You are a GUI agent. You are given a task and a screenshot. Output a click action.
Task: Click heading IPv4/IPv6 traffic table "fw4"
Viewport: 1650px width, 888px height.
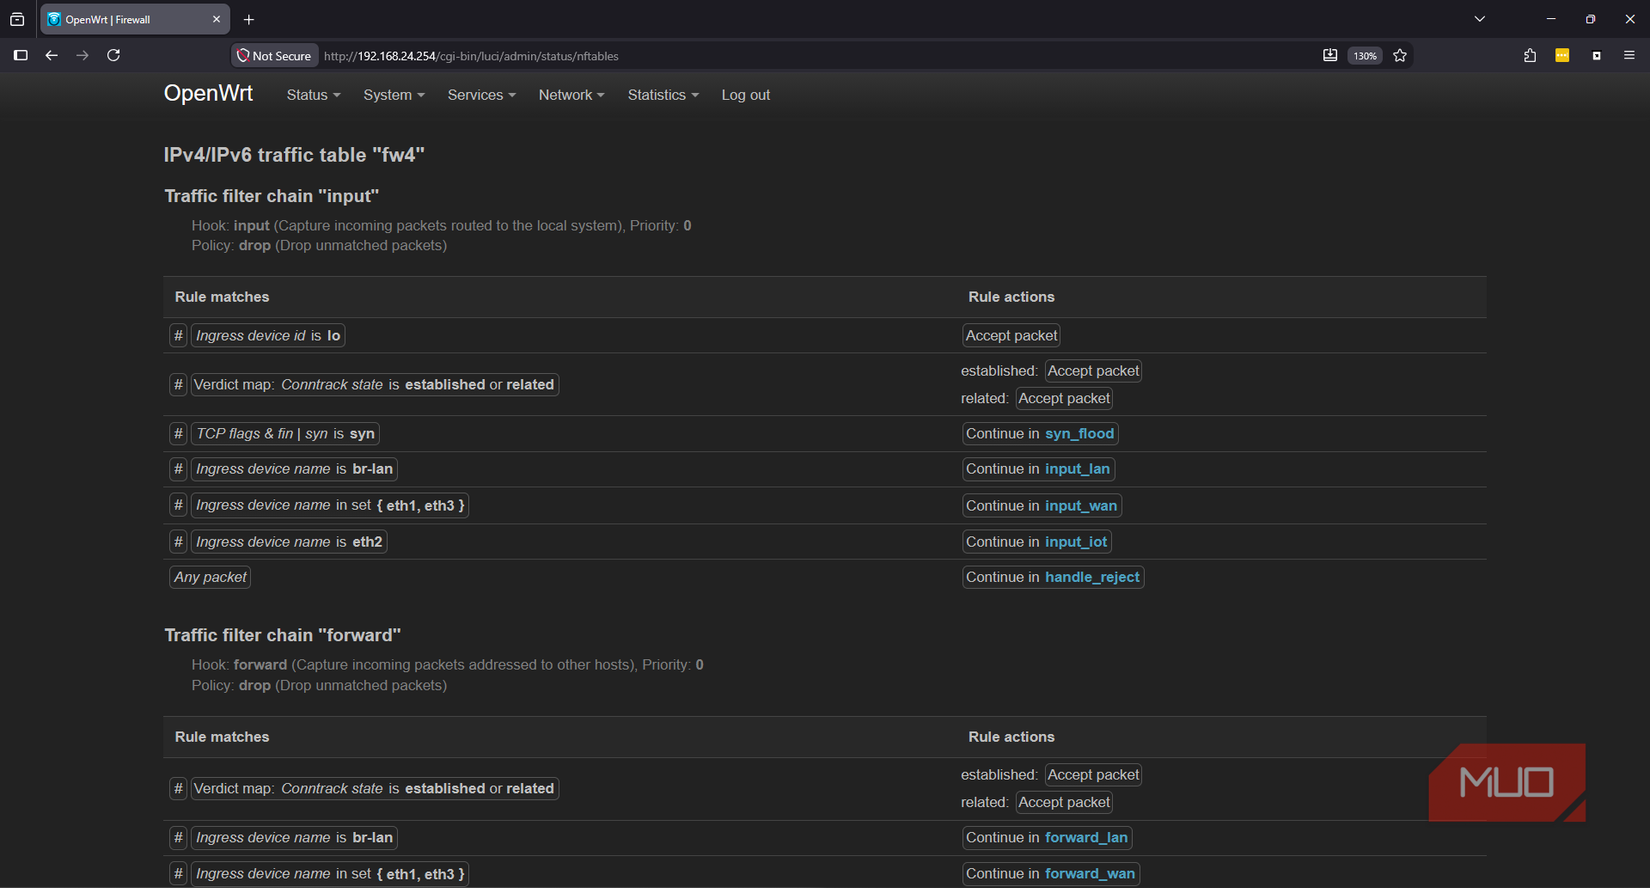(294, 155)
